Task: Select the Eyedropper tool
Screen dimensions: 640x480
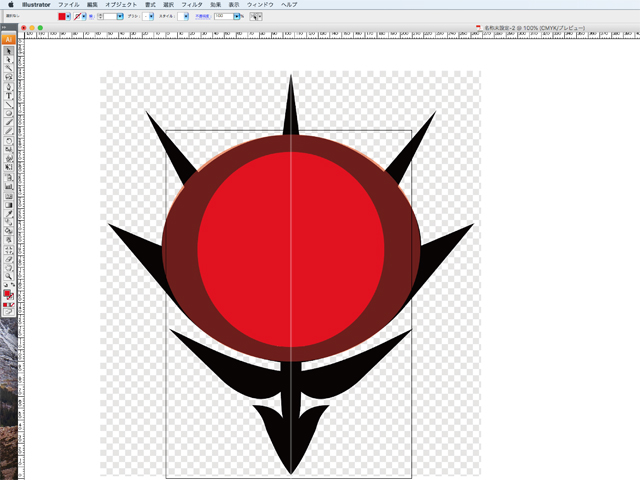Action: 9,214
